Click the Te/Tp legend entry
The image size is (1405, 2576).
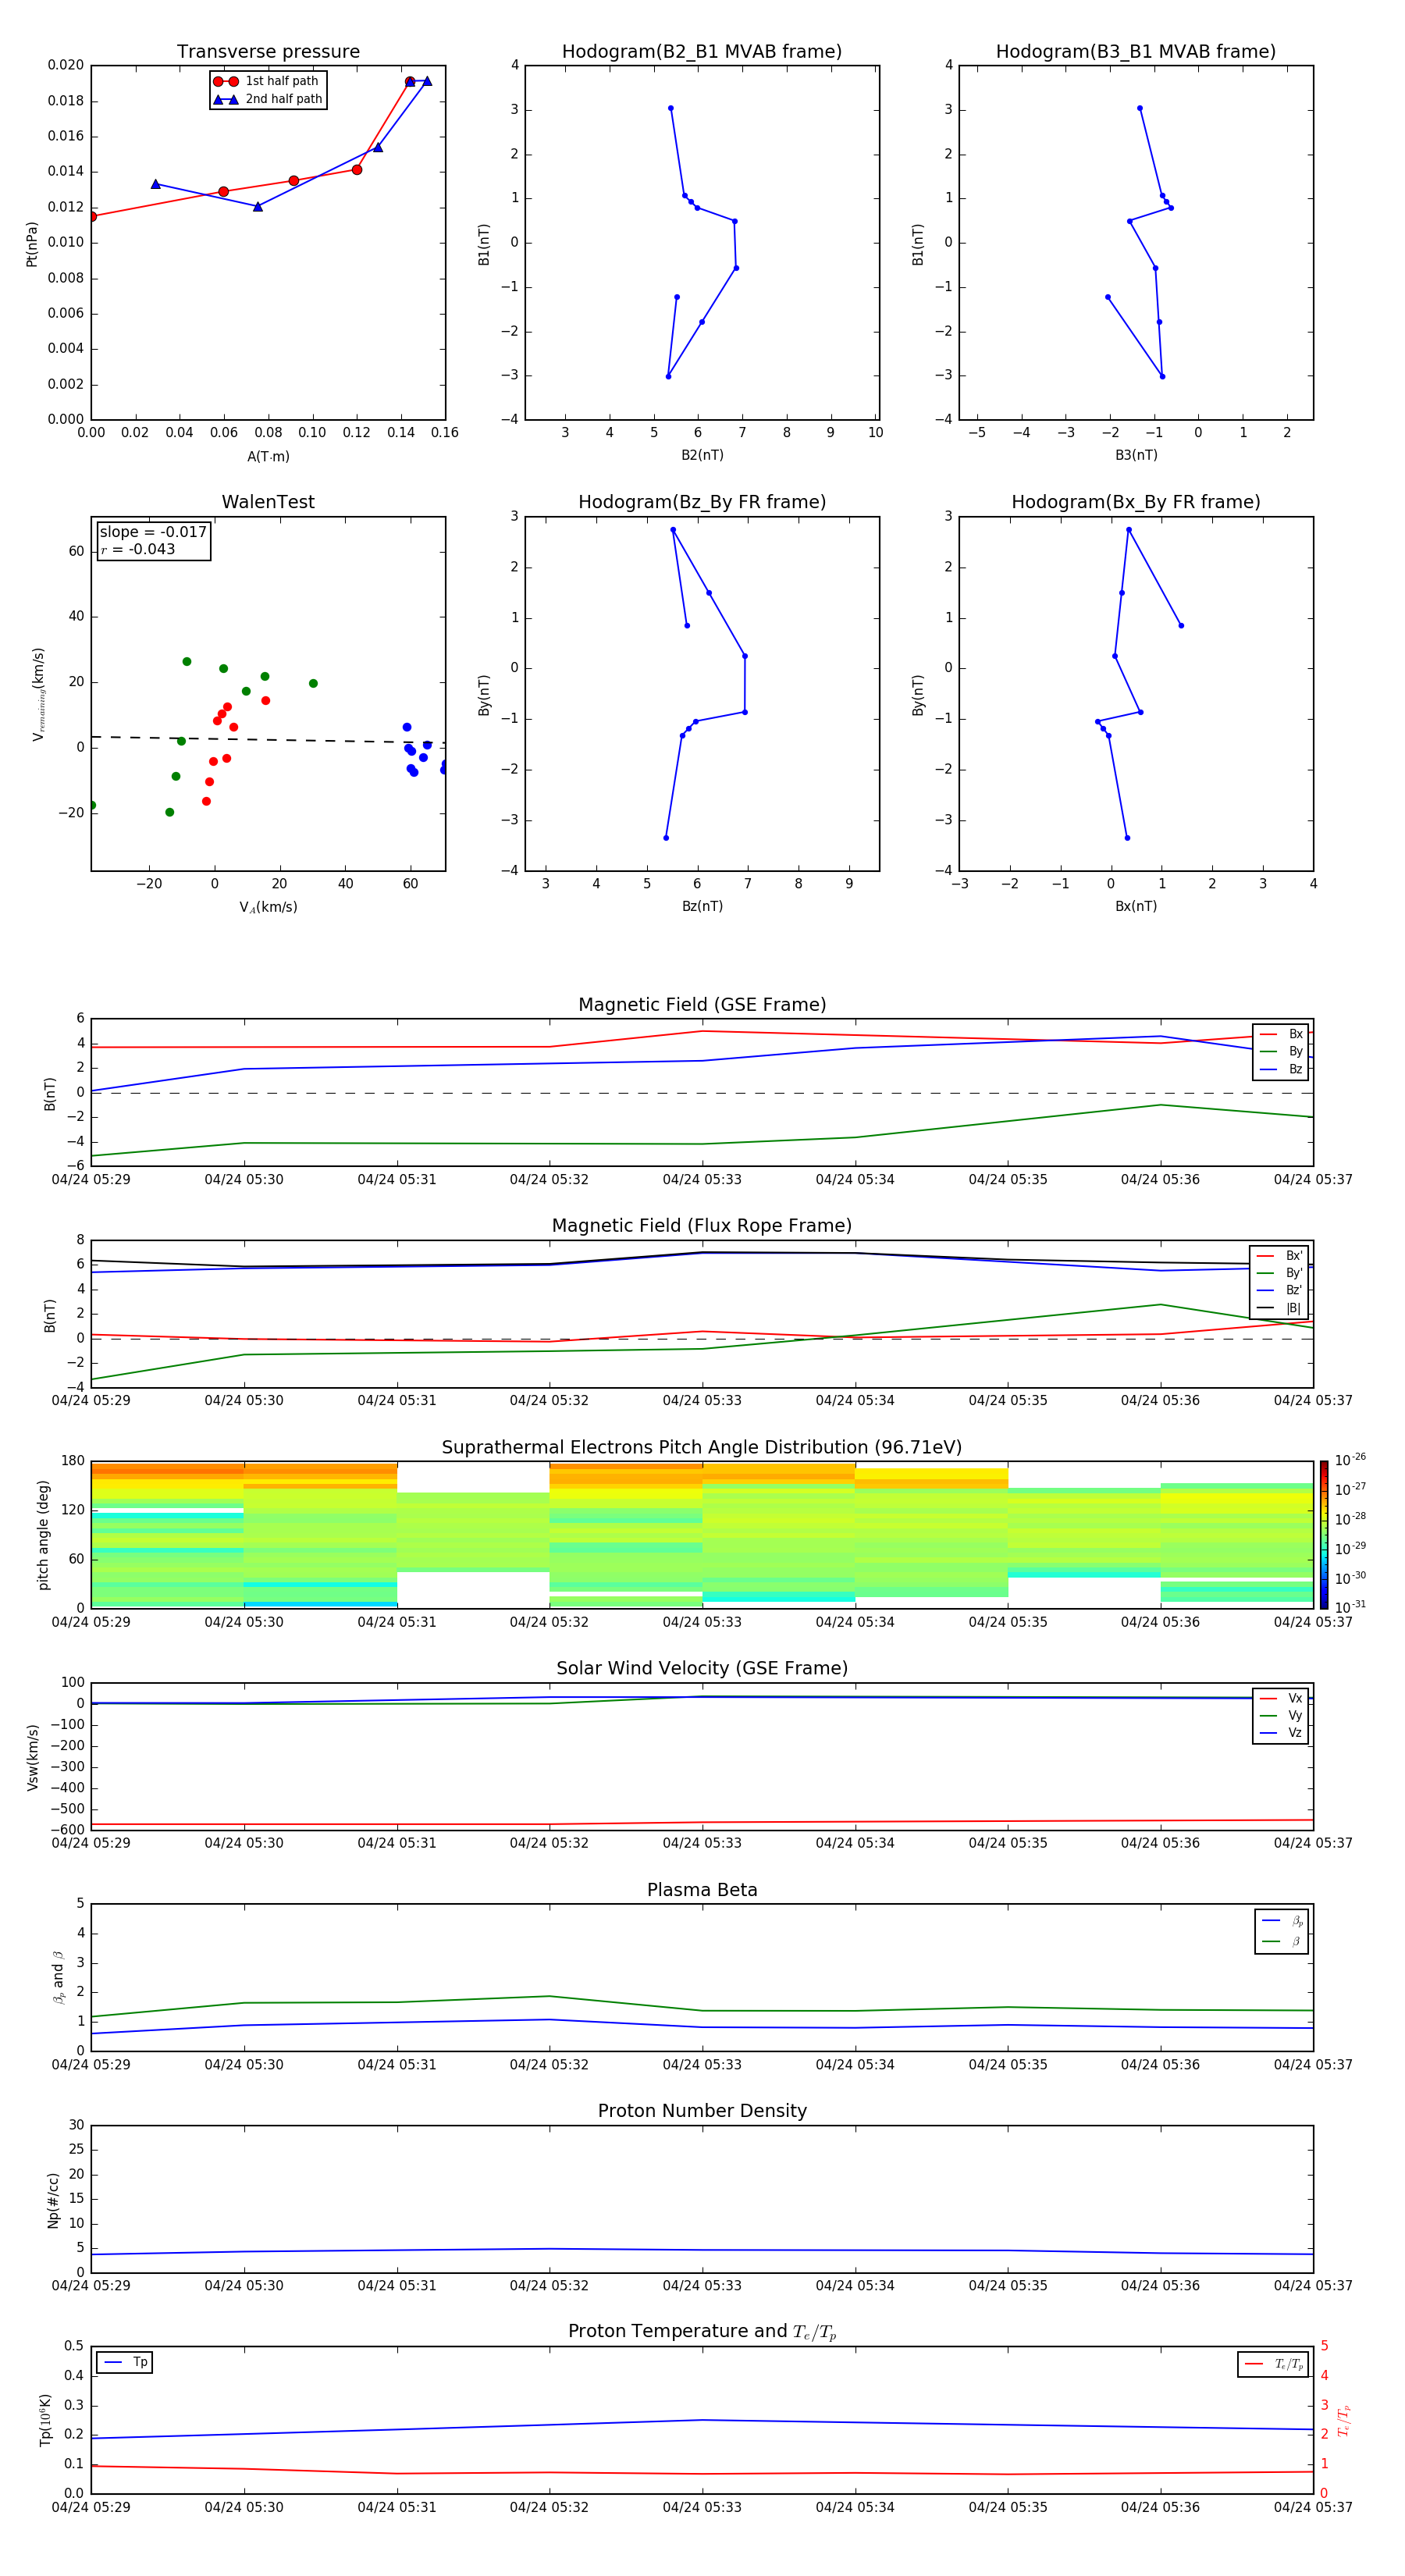(1273, 2364)
